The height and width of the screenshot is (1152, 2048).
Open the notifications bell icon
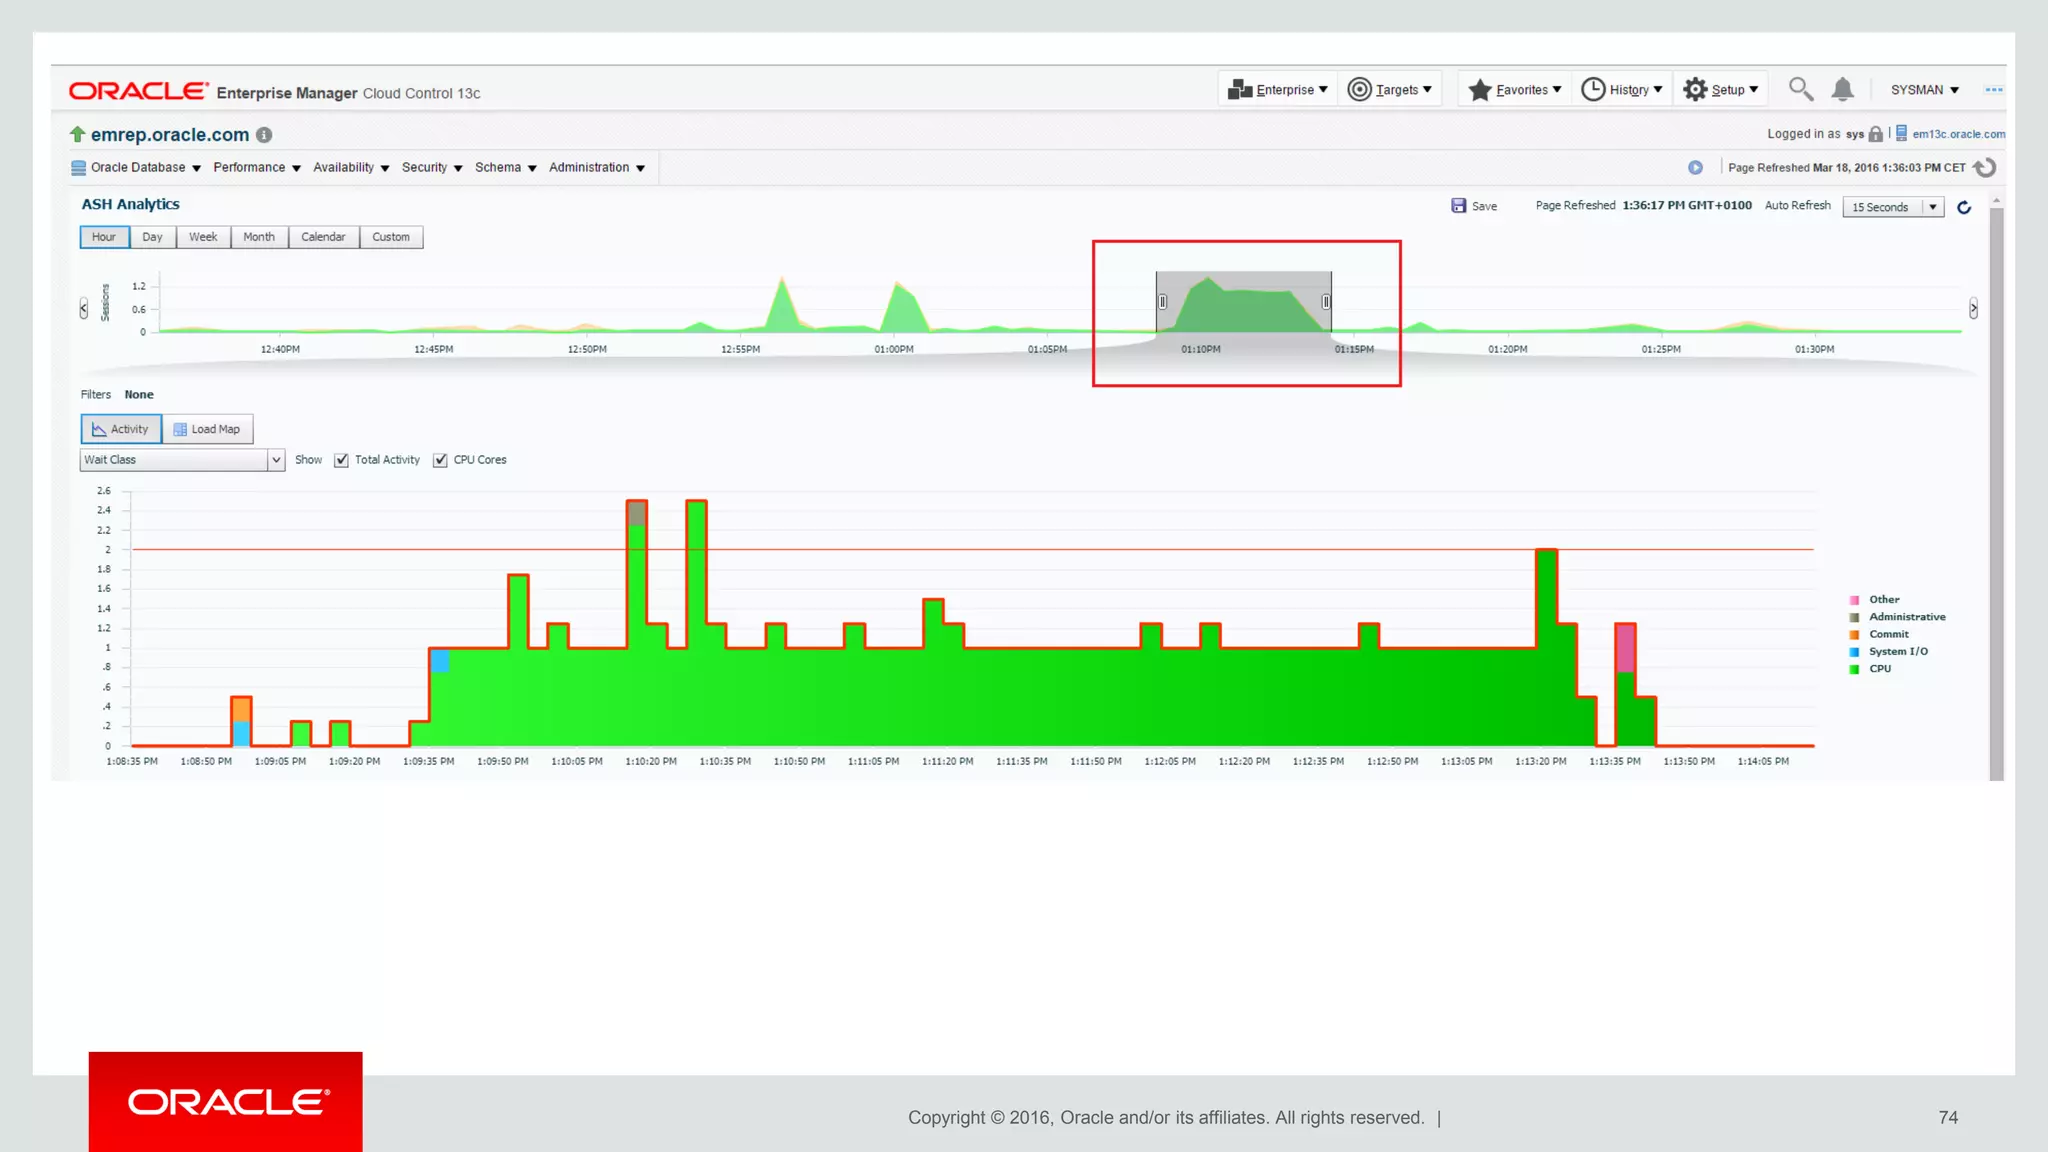(x=1842, y=89)
